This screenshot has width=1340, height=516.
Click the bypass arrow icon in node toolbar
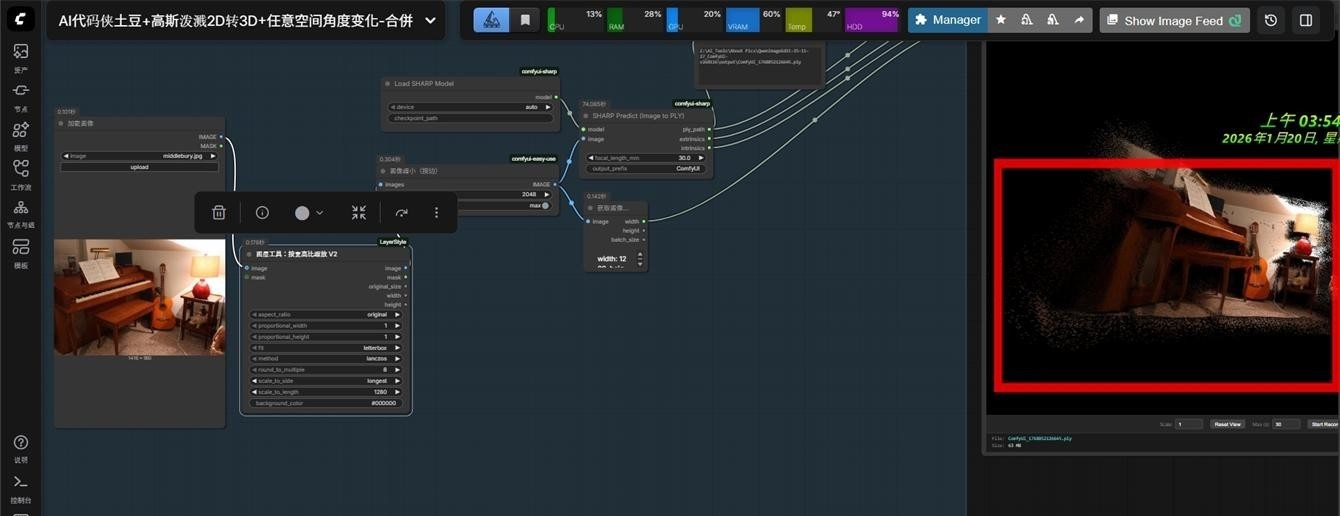pyautogui.click(x=401, y=213)
